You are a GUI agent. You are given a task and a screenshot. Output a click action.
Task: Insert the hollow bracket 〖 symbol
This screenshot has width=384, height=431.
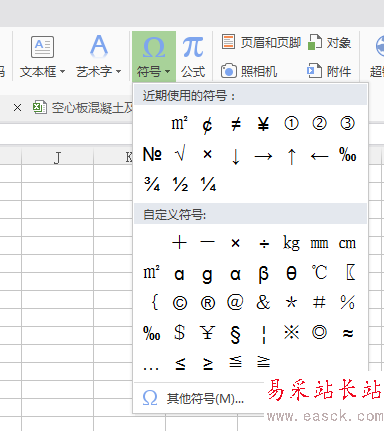click(351, 272)
